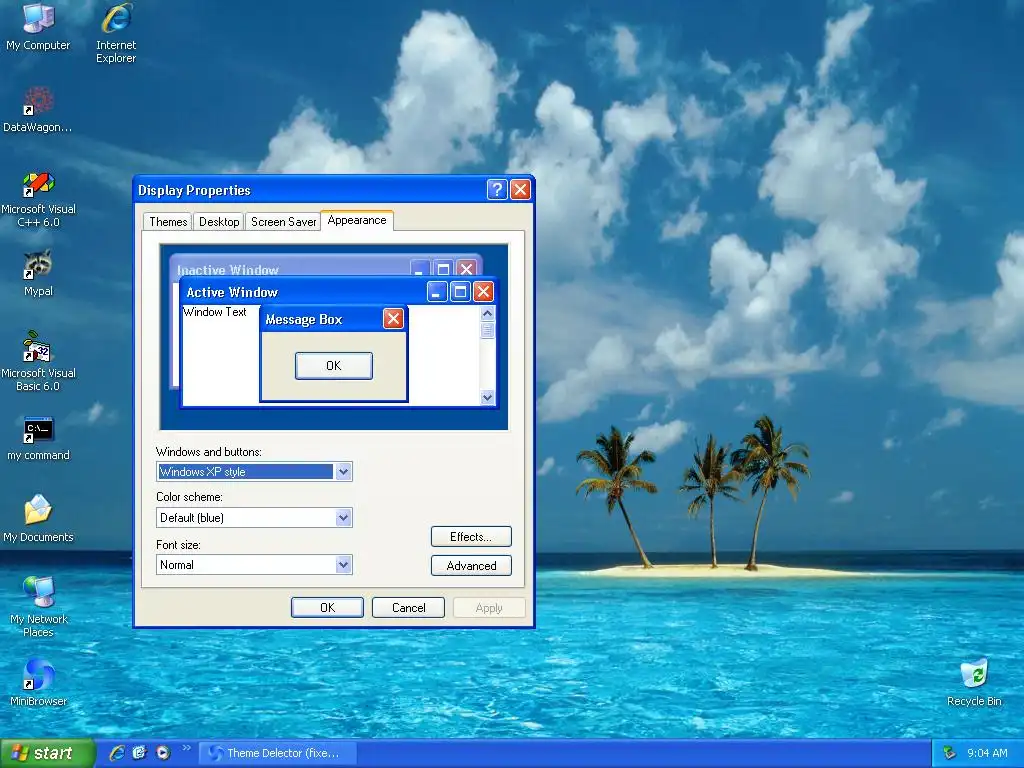Image resolution: width=1024 pixels, height=768 pixels.
Task: Open the Windows and buttons dropdown
Action: 344,472
